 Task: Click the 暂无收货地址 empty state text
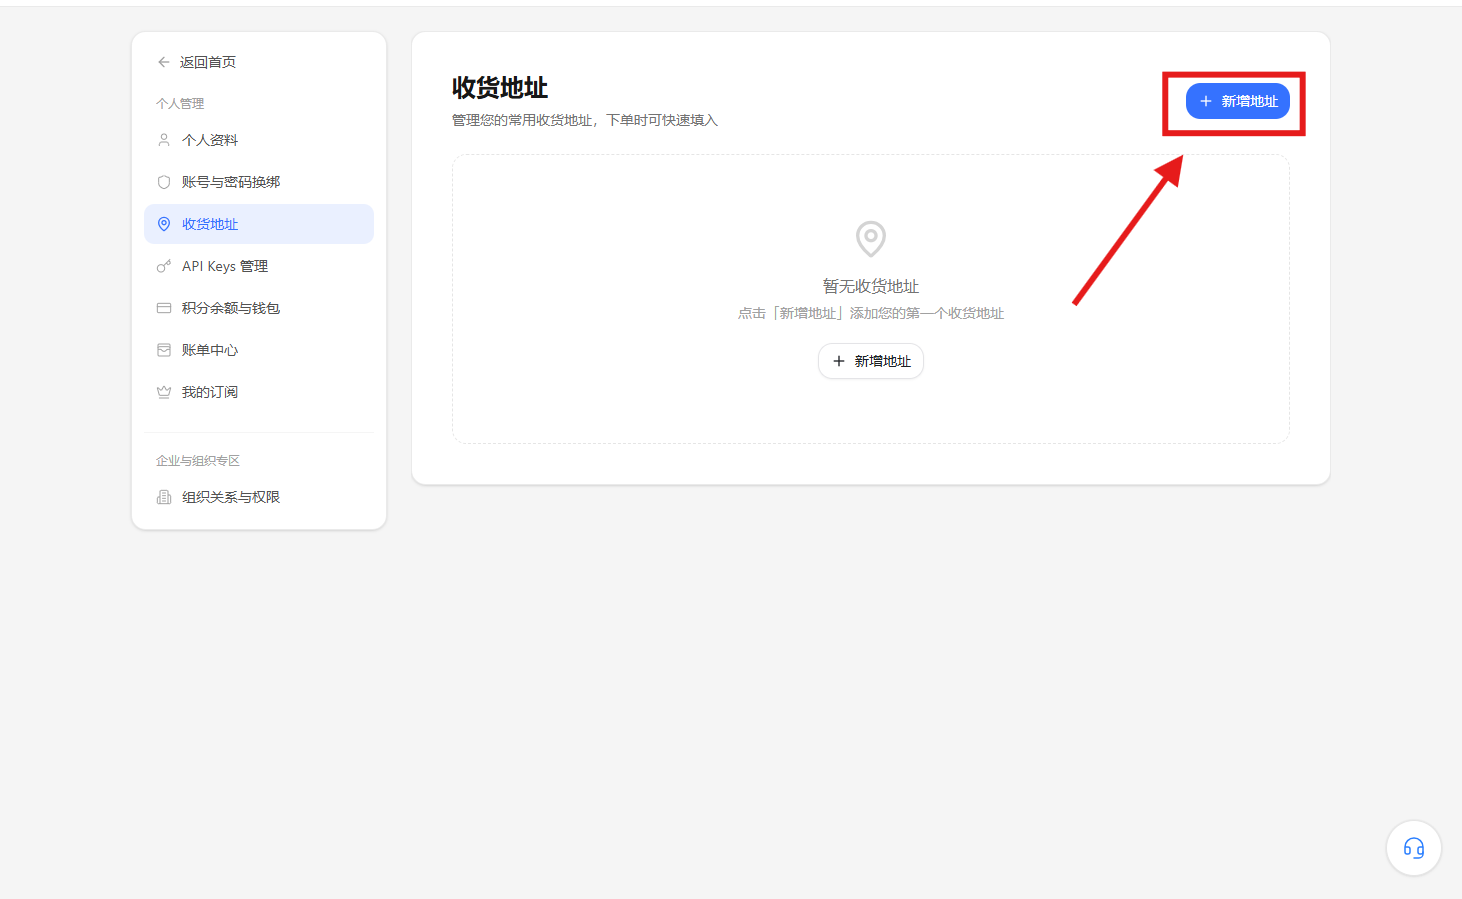click(871, 286)
